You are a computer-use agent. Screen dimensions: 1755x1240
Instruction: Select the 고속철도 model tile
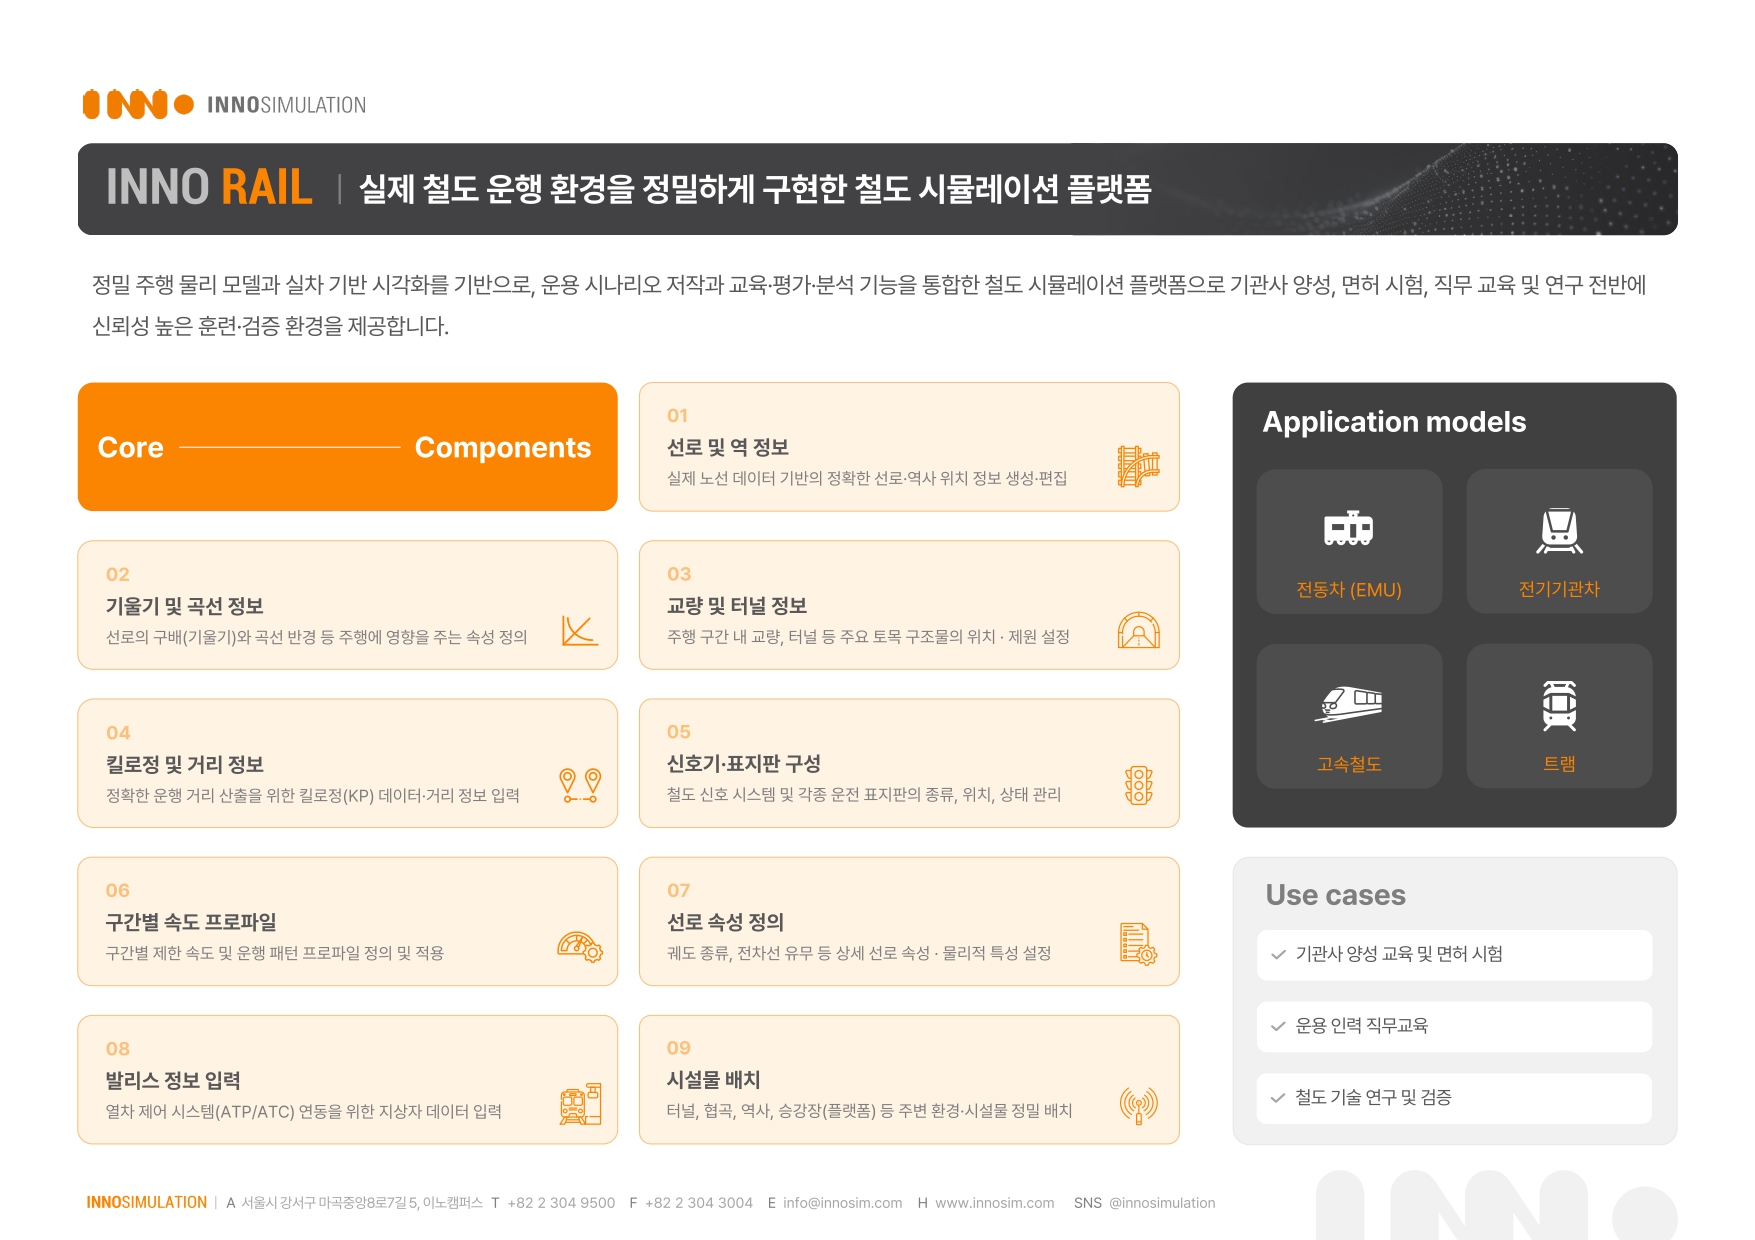1349,716
